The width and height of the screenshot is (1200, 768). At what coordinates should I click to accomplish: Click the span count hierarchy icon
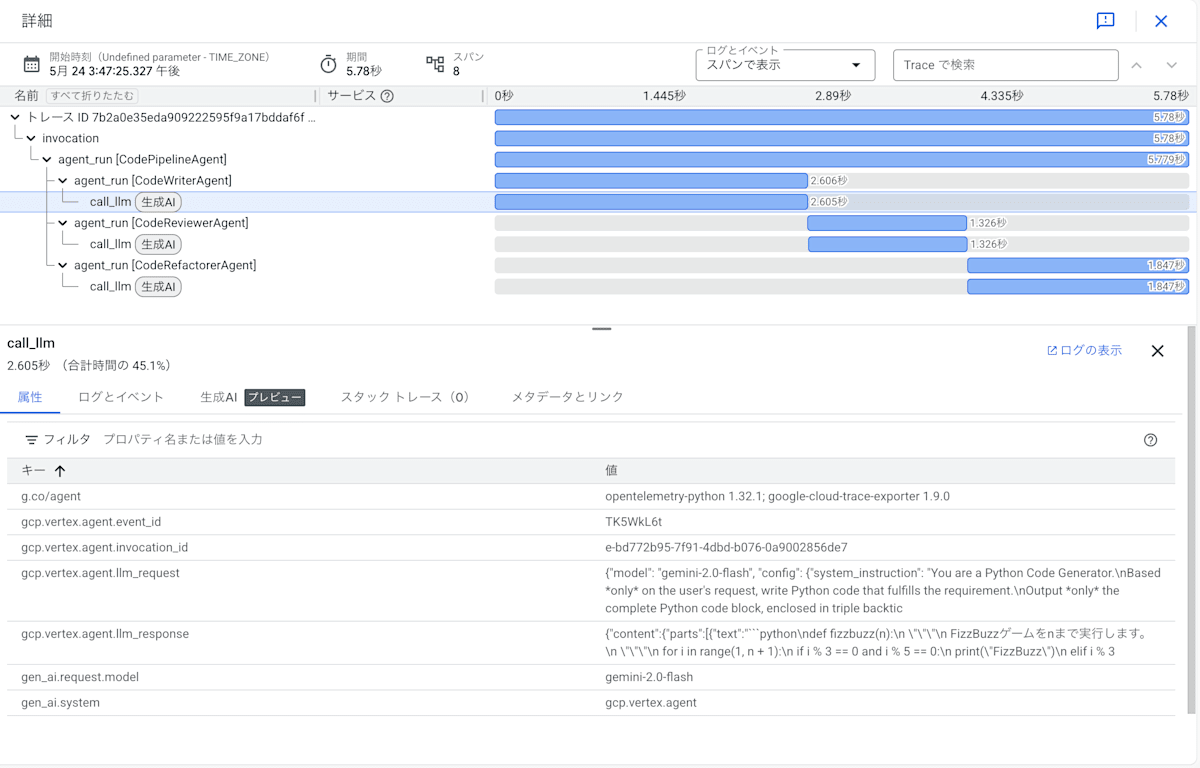(x=435, y=64)
